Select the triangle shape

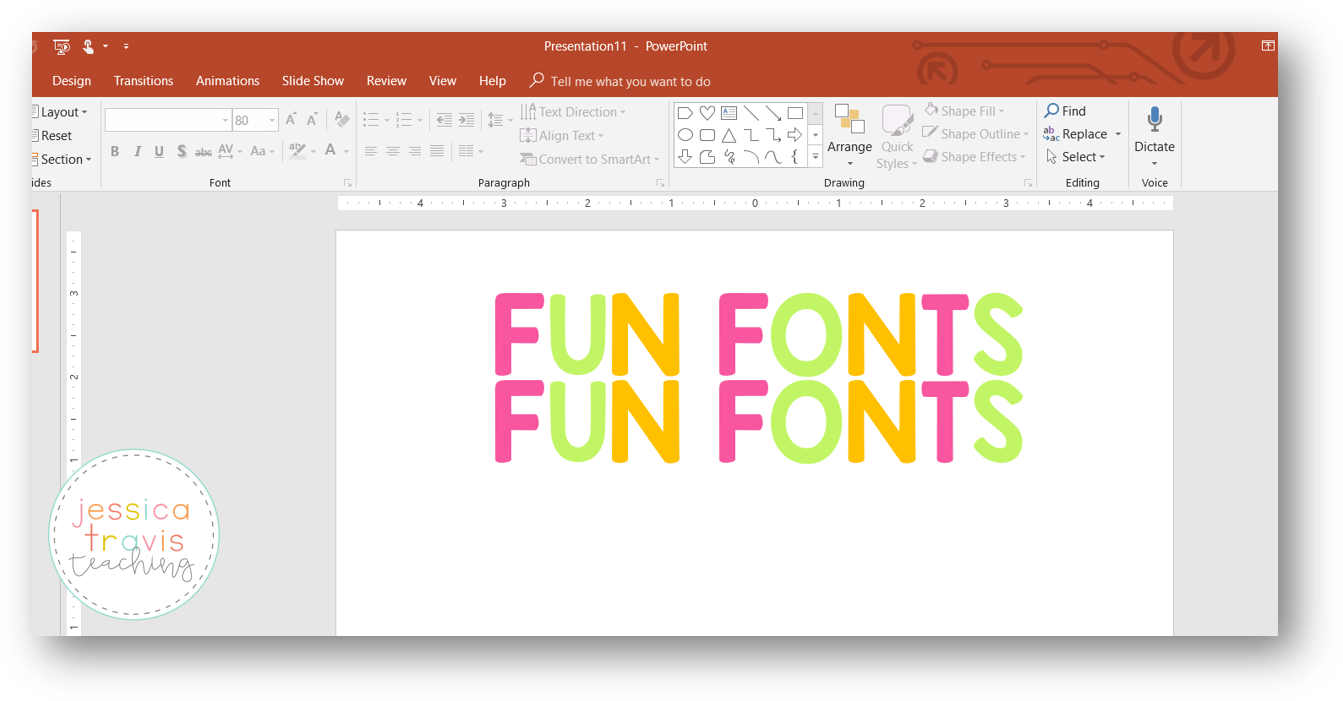tap(729, 135)
